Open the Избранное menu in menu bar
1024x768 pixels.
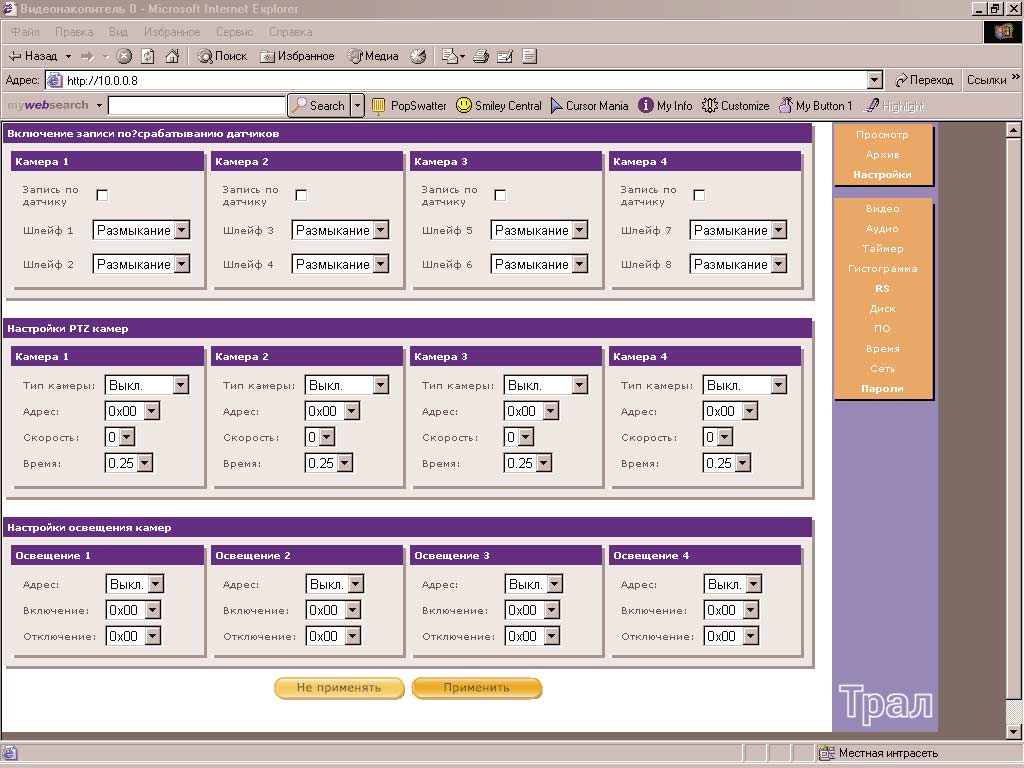tap(171, 32)
